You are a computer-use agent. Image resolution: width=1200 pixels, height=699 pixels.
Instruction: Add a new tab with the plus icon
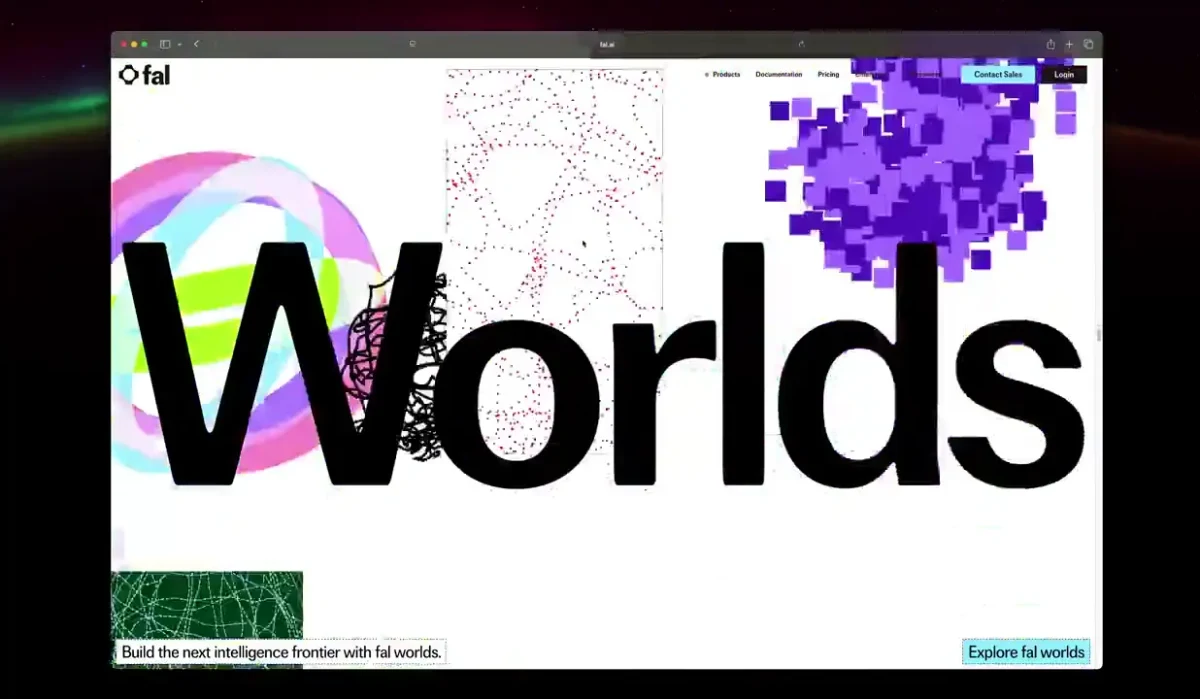click(x=1069, y=44)
